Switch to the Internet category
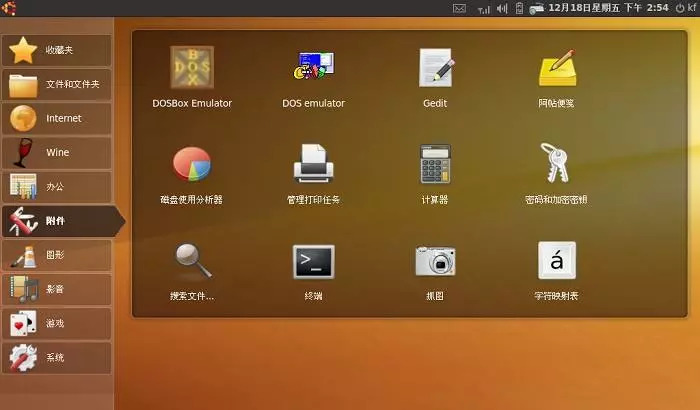Image resolution: width=700 pixels, height=410 pixels. 57,118
